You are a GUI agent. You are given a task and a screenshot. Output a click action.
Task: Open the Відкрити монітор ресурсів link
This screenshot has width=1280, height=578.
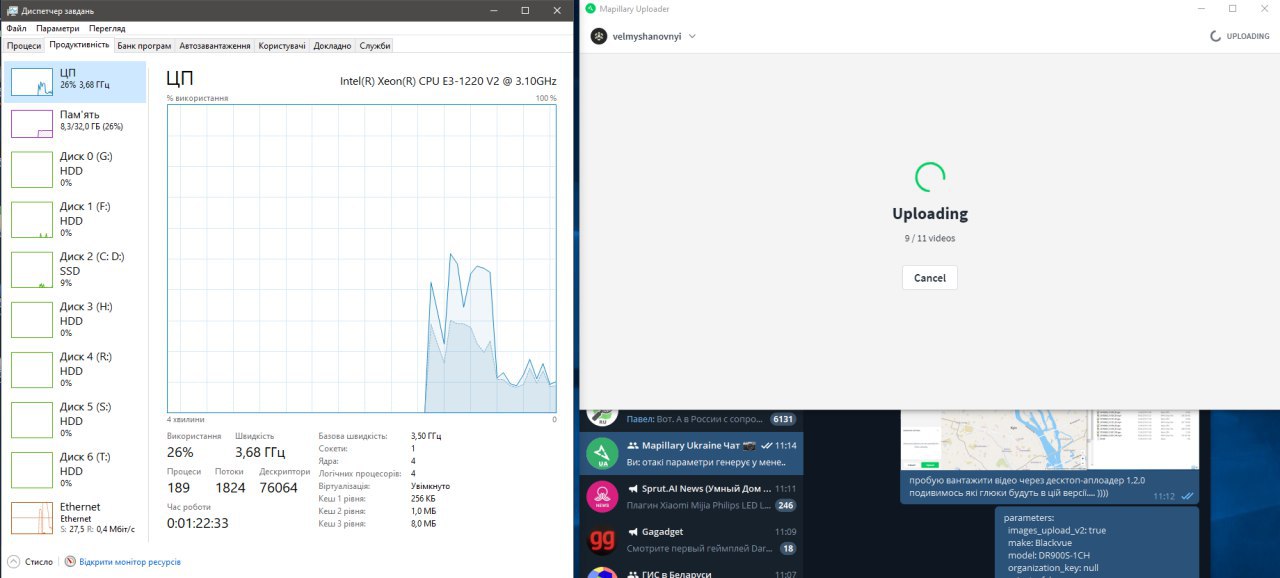point(130,562)
